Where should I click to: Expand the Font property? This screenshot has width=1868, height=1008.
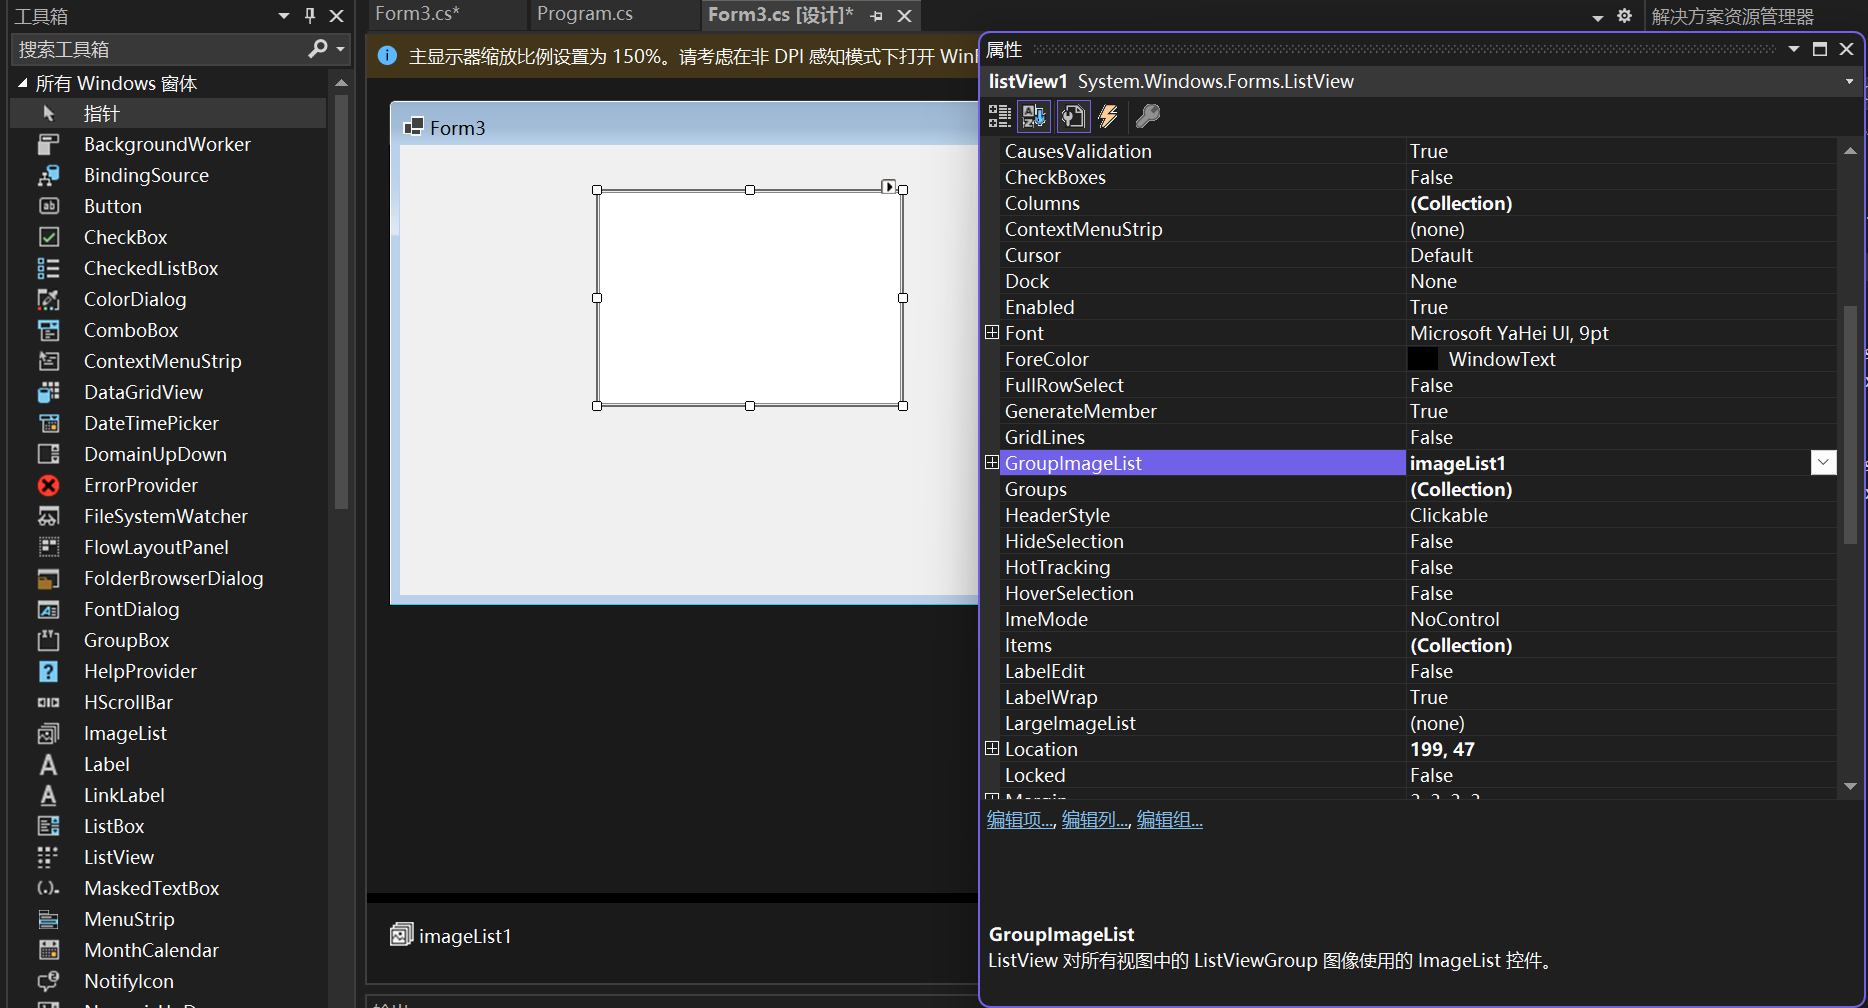coord(991,331)
